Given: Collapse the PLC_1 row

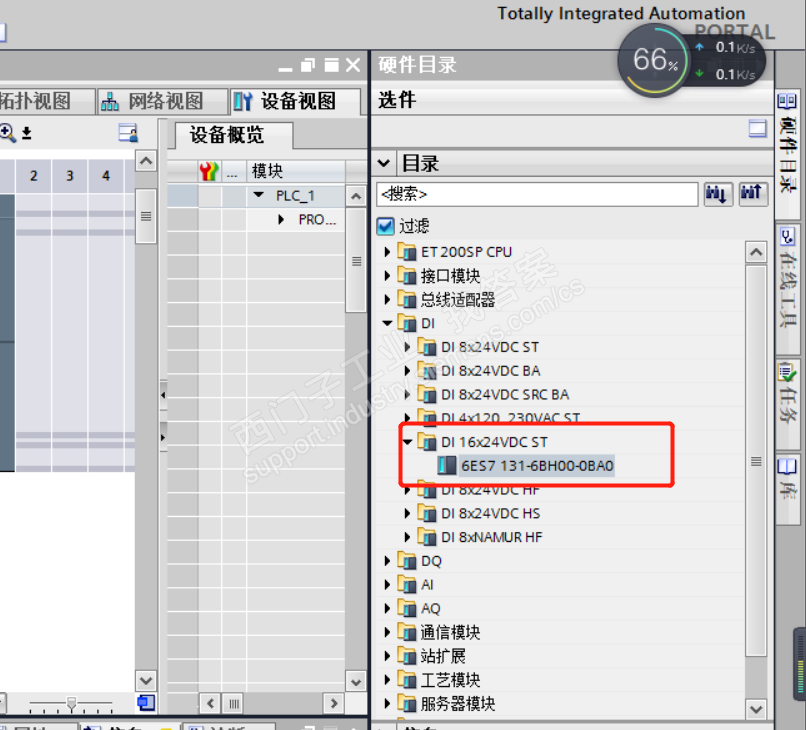Looking at the screenshot, I should (259, 195).
